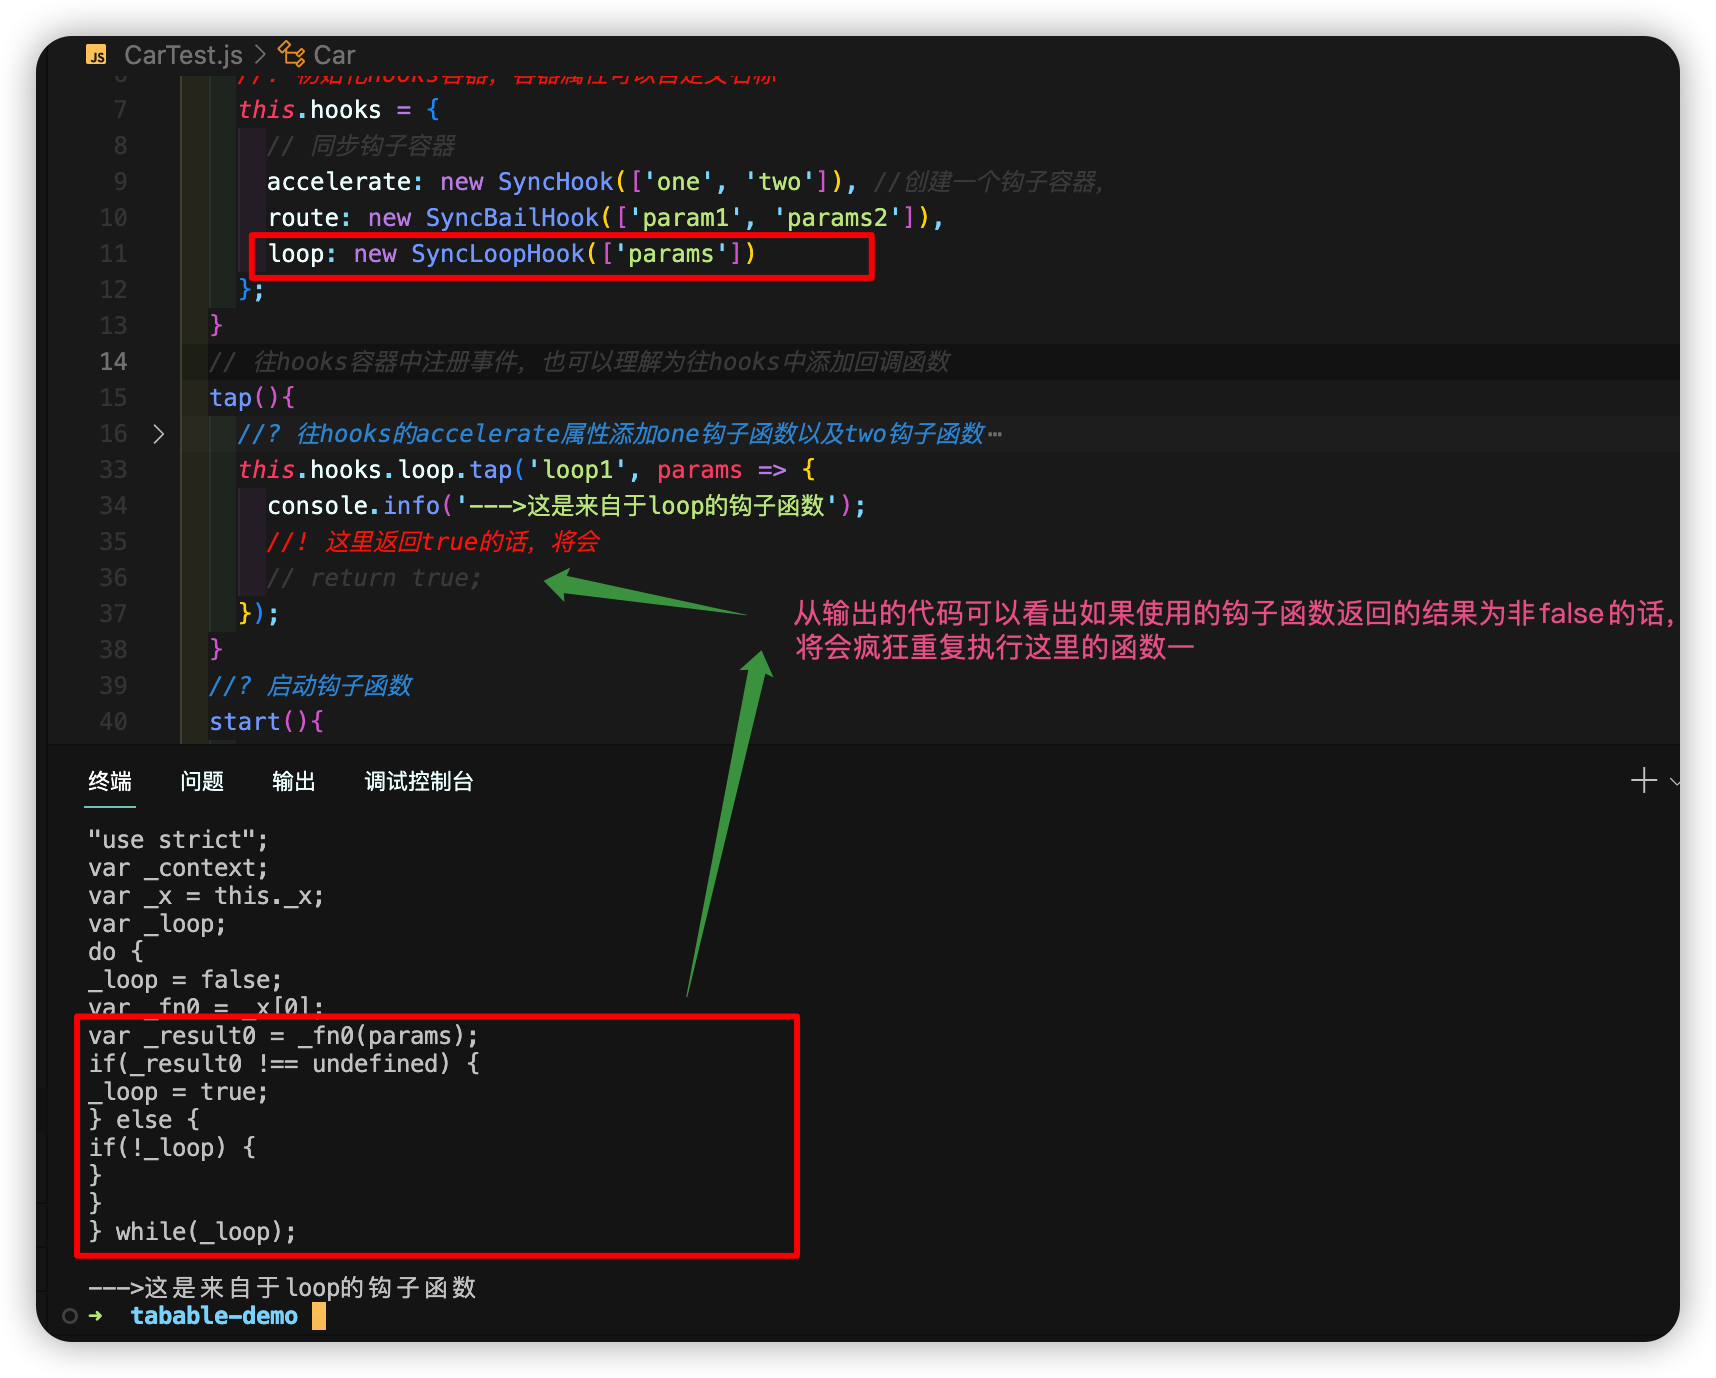Click '_loop = false;' terminal output line
This screenshot has height=1378, width=1716.
click(x=185, y=979)
